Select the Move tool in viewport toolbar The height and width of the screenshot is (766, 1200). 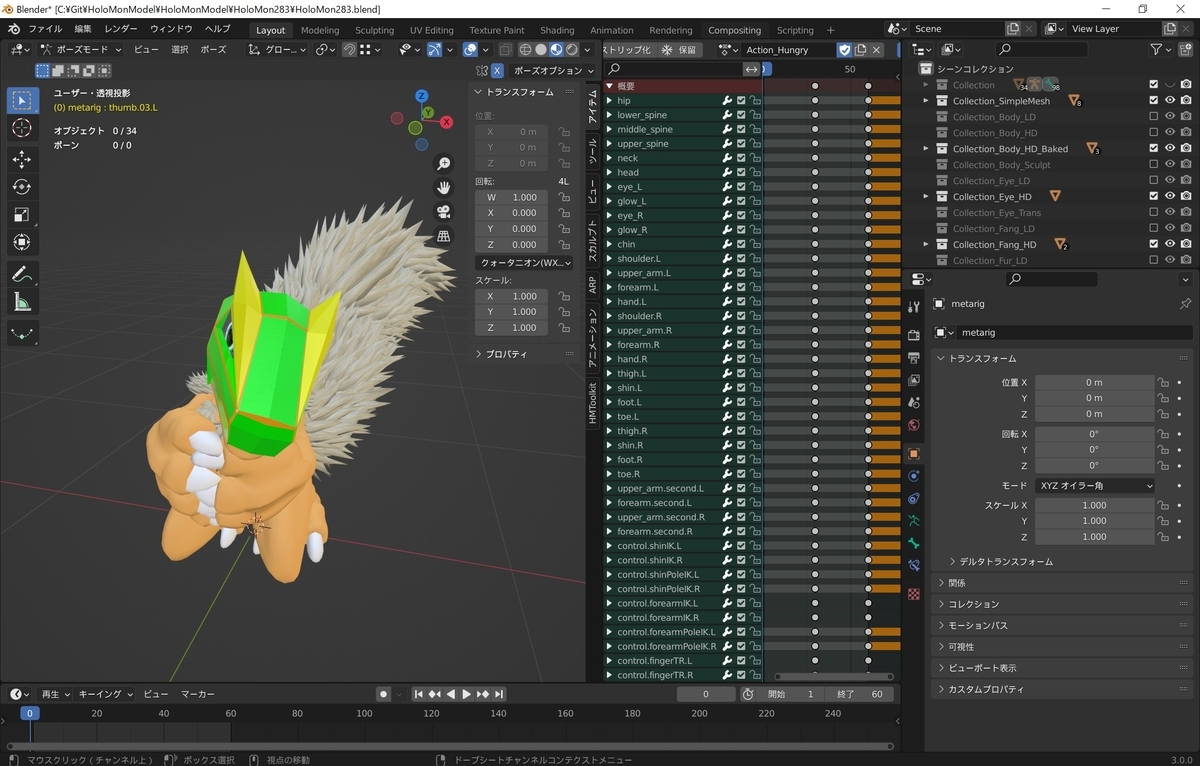(23, 159)
